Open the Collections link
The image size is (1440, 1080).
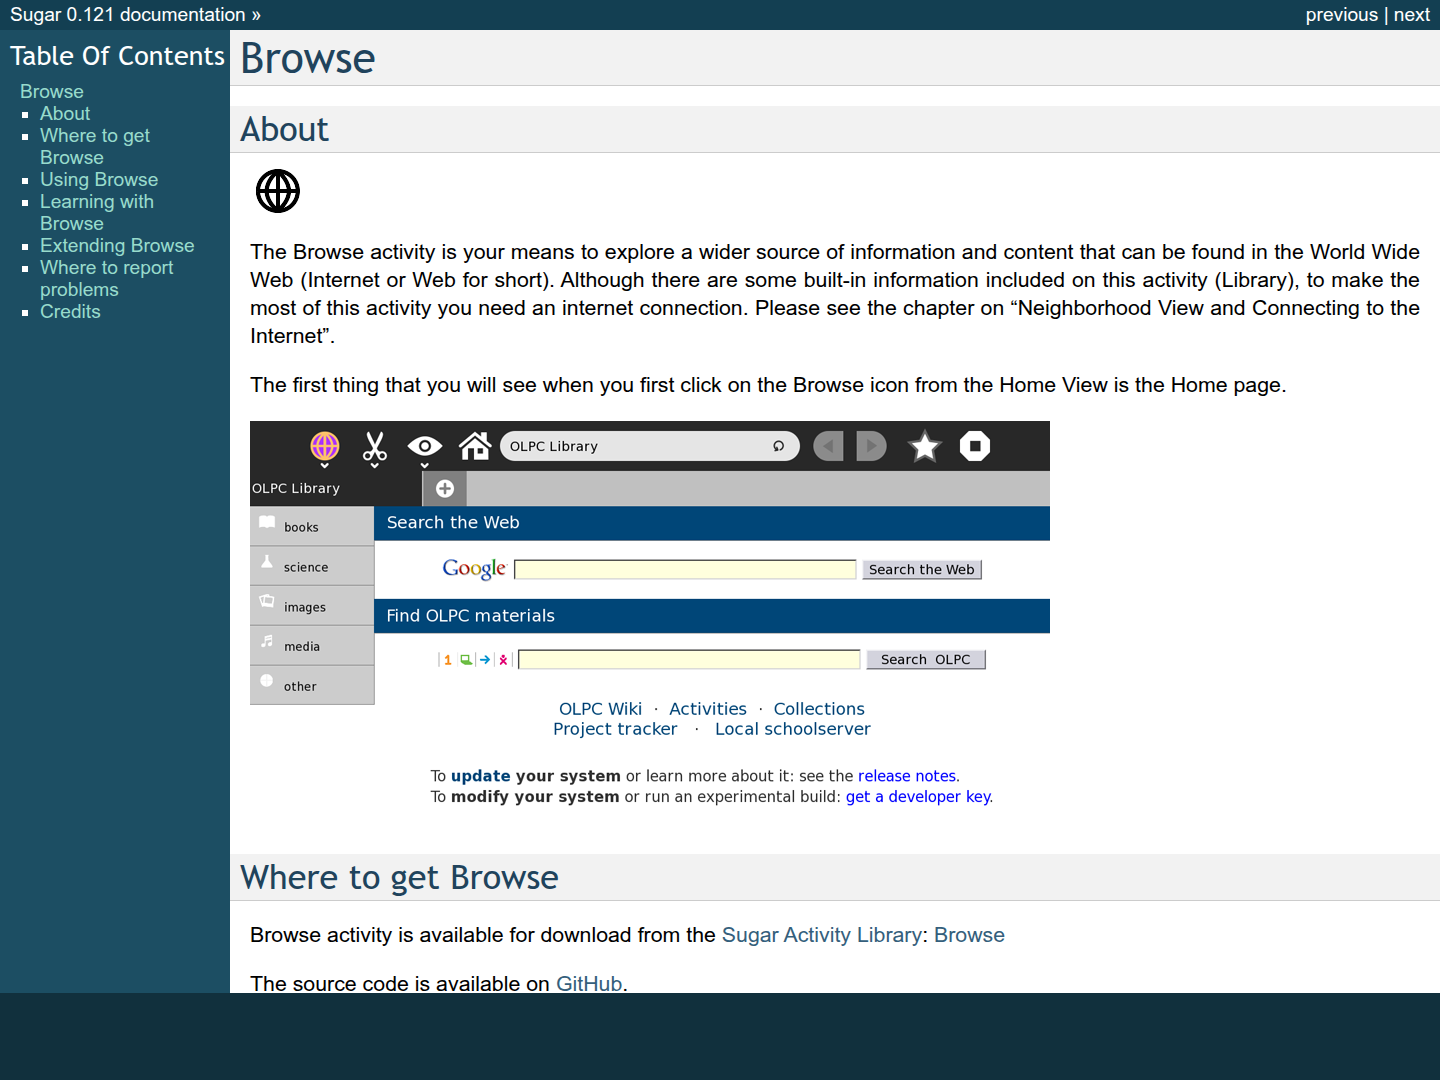point(819,709)
